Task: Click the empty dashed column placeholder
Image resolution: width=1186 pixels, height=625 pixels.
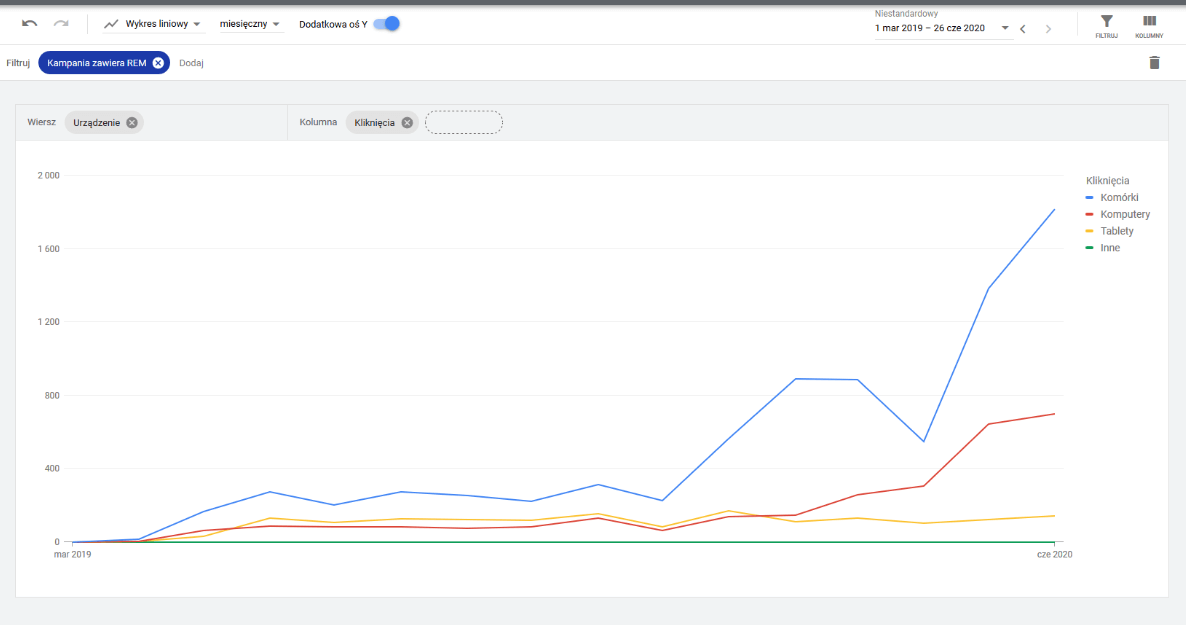Action: point(464,123)
